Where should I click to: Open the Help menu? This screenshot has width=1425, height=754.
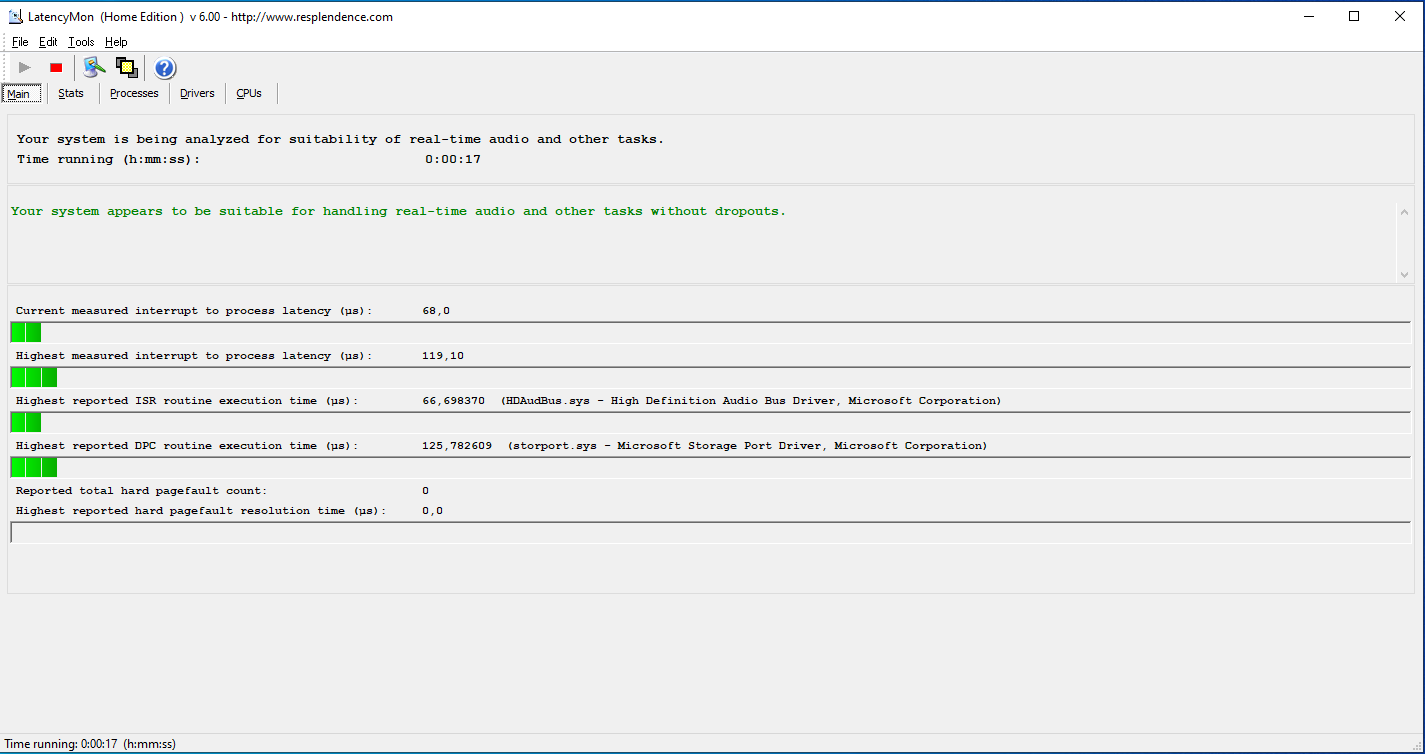coord(116,42)
